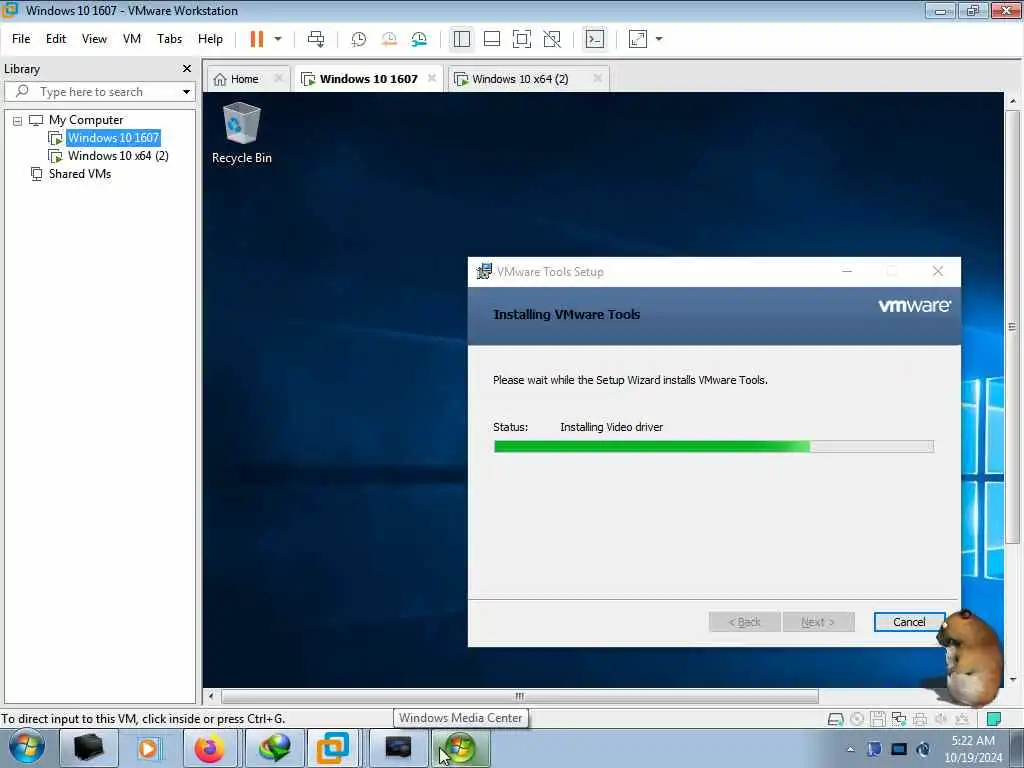The height and width of the screenshot is (768, 1024).
Task: Open the Edit menu
Action: (x=56, y=39)
